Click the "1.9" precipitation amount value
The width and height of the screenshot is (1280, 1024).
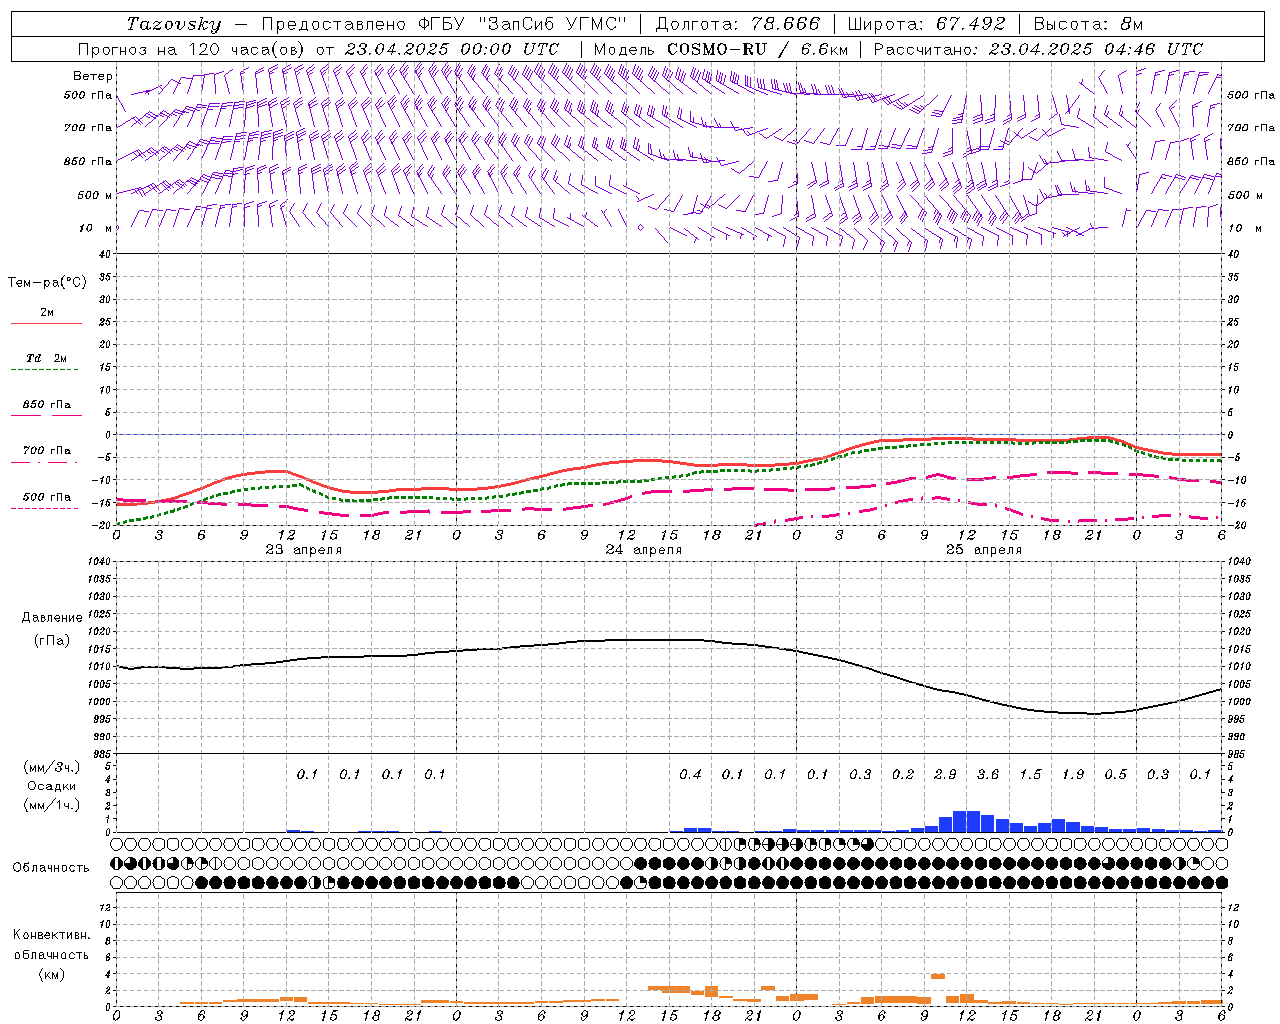pyautogui.click(x=1073, y=775)
